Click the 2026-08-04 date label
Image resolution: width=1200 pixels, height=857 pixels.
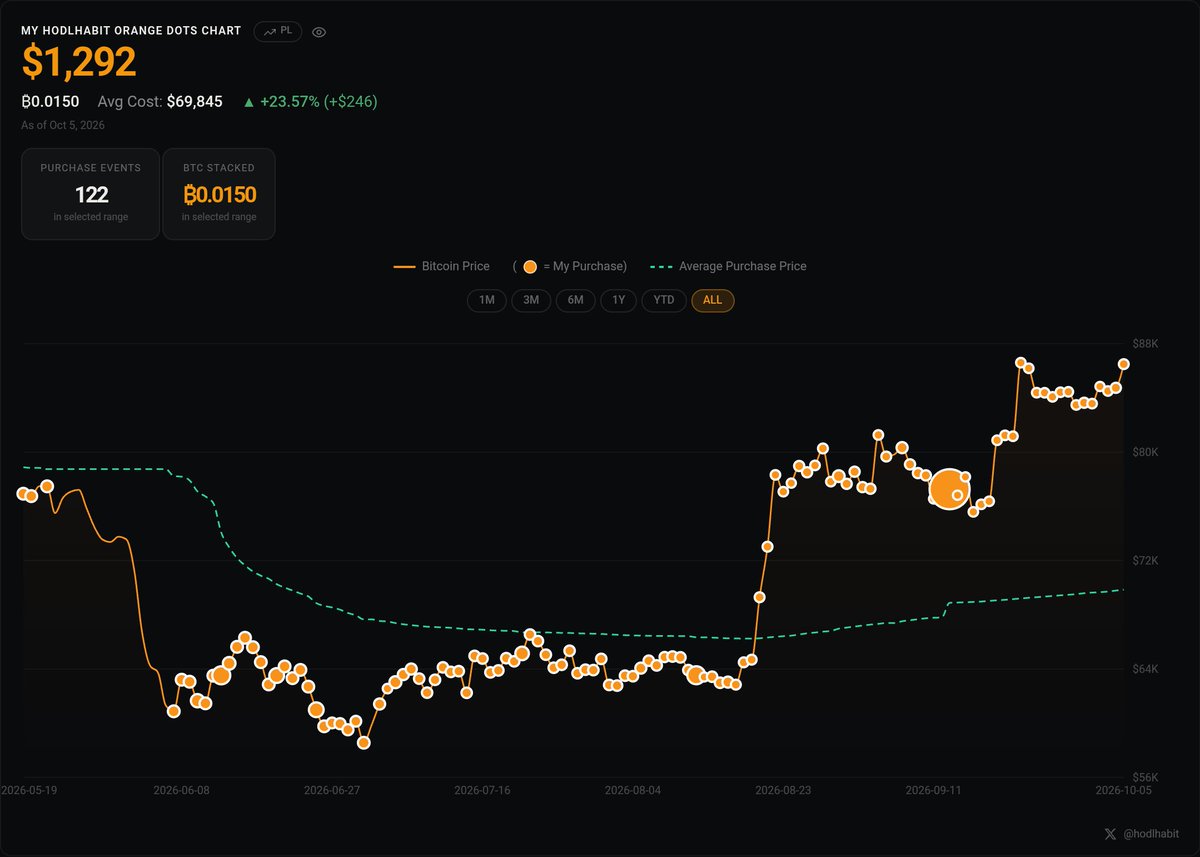(632, 790)
